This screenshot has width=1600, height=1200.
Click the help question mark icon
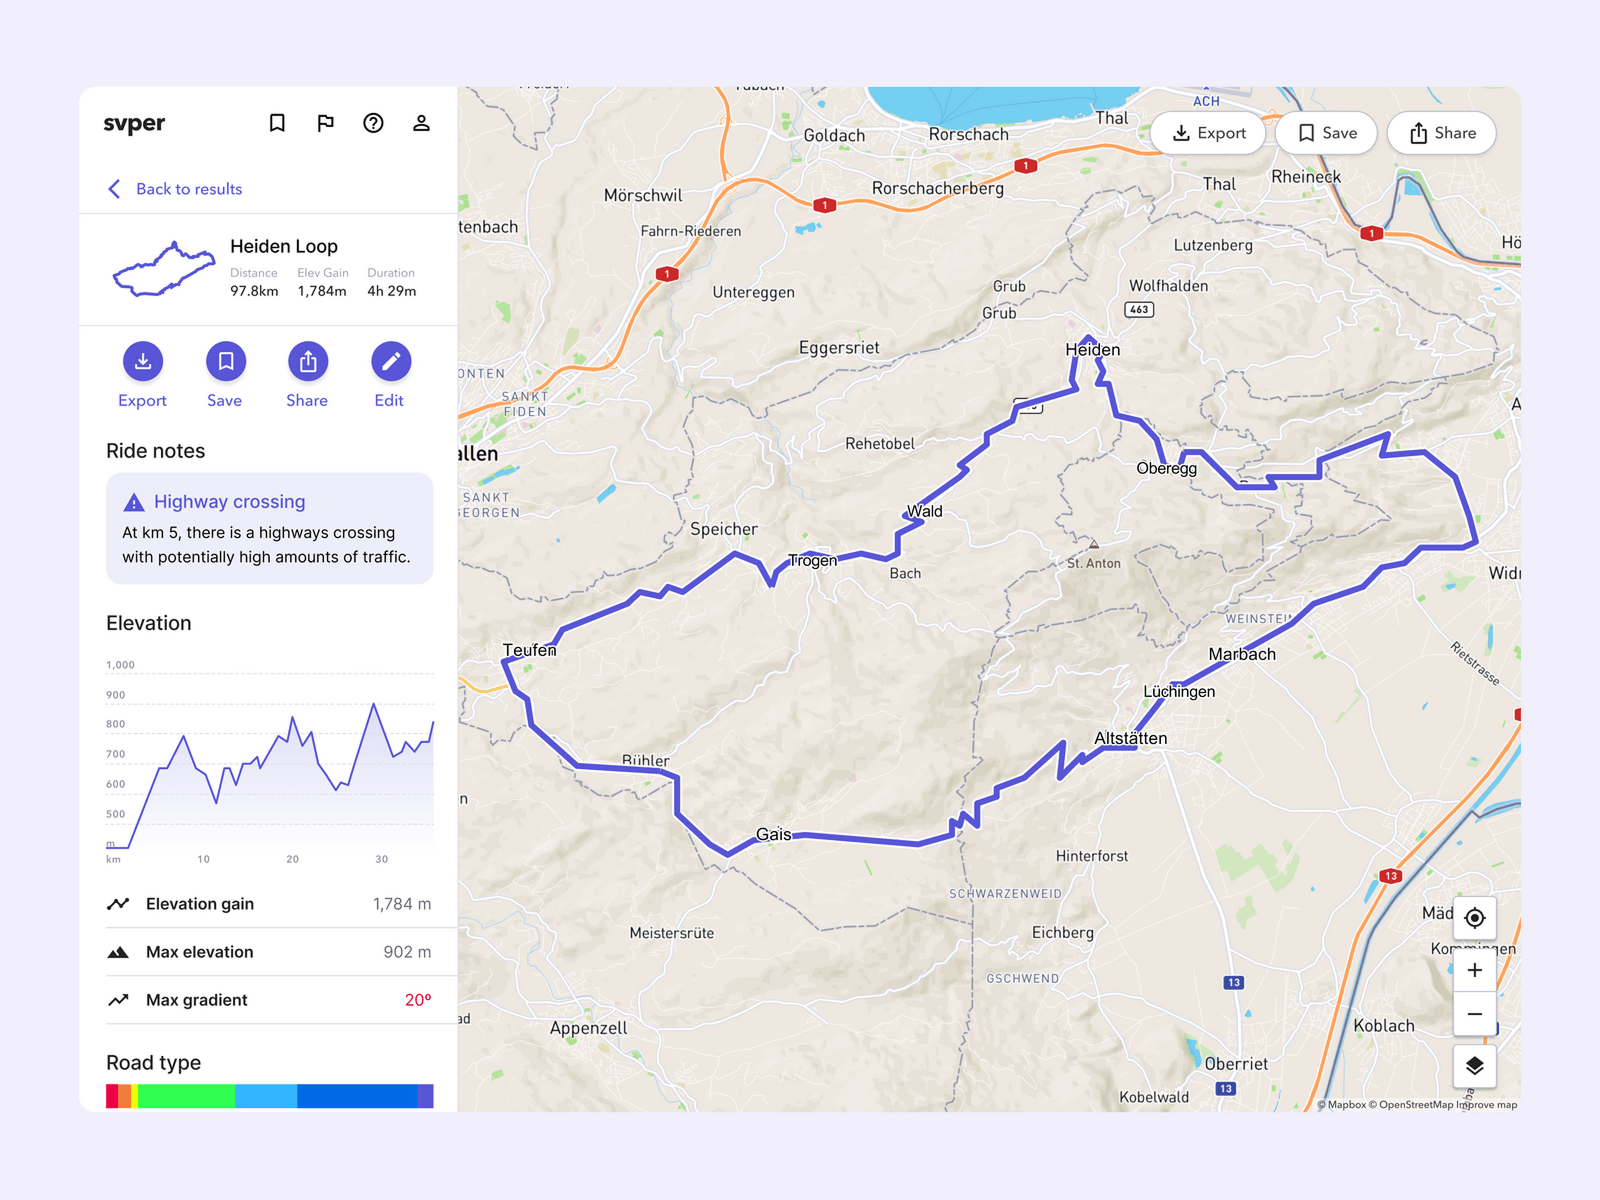click(x=373, y=123)
